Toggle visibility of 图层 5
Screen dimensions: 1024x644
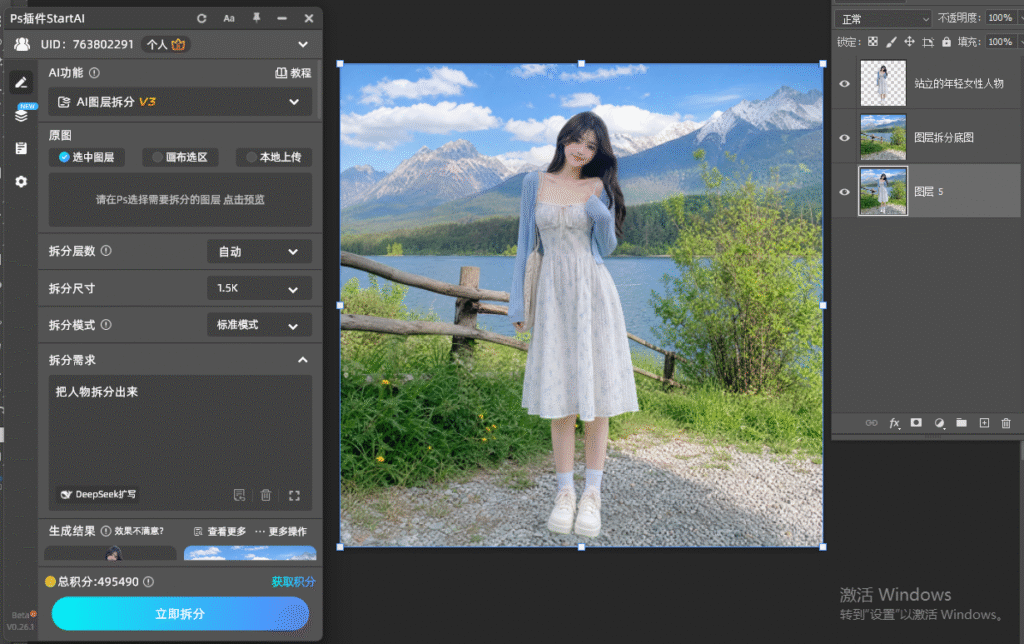click(x=844, y=192)
